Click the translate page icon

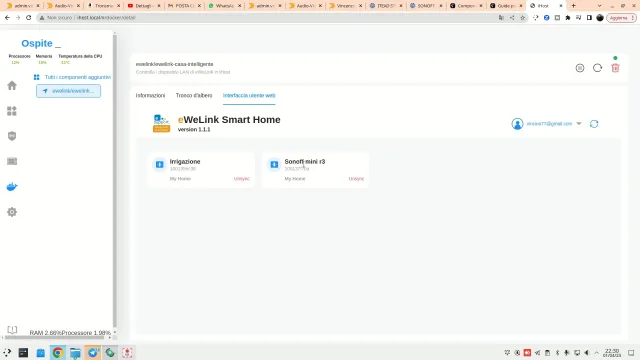[x=501, y=18]
